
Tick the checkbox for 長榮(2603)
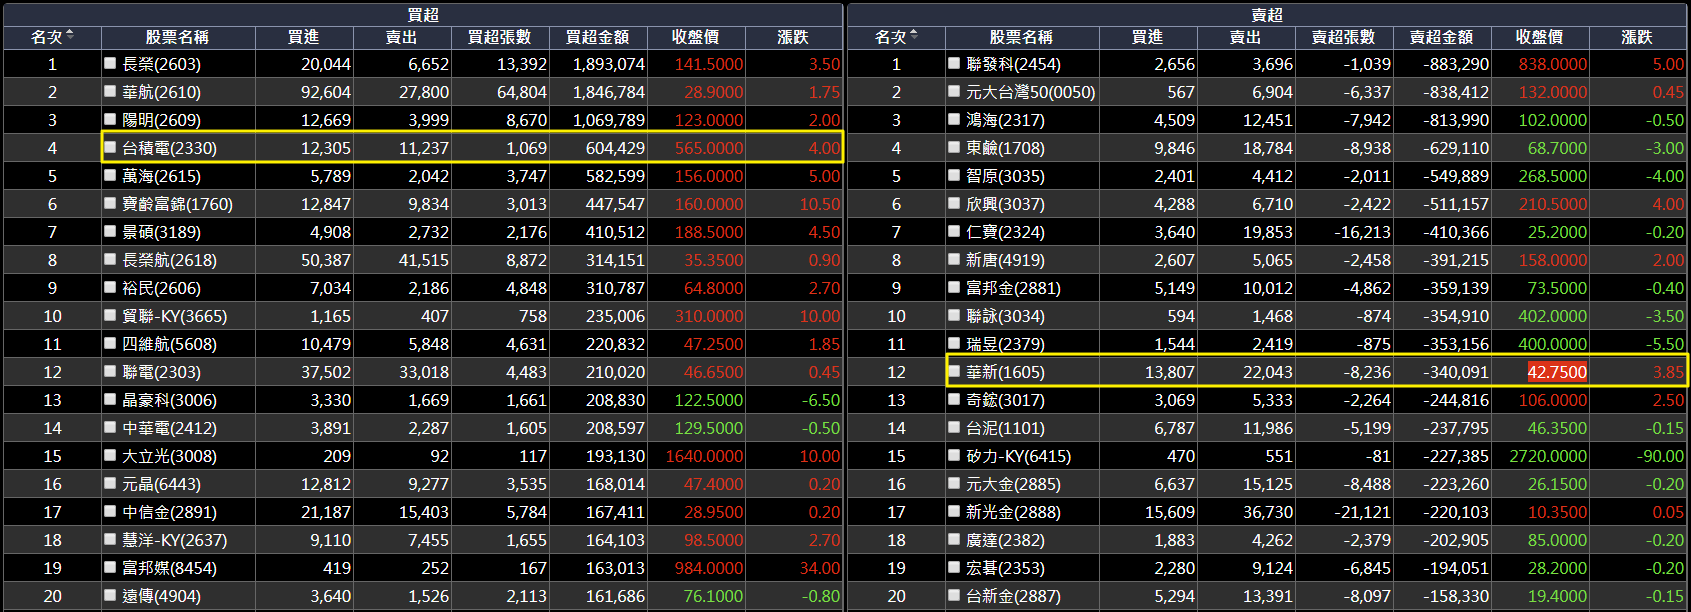click(110, 63)
